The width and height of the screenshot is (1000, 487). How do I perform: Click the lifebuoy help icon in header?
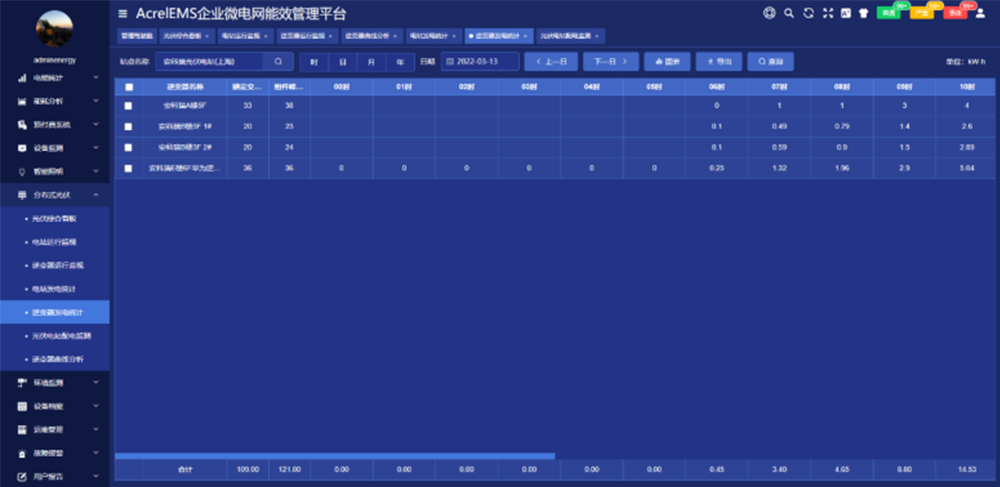(x=769, y=13)
